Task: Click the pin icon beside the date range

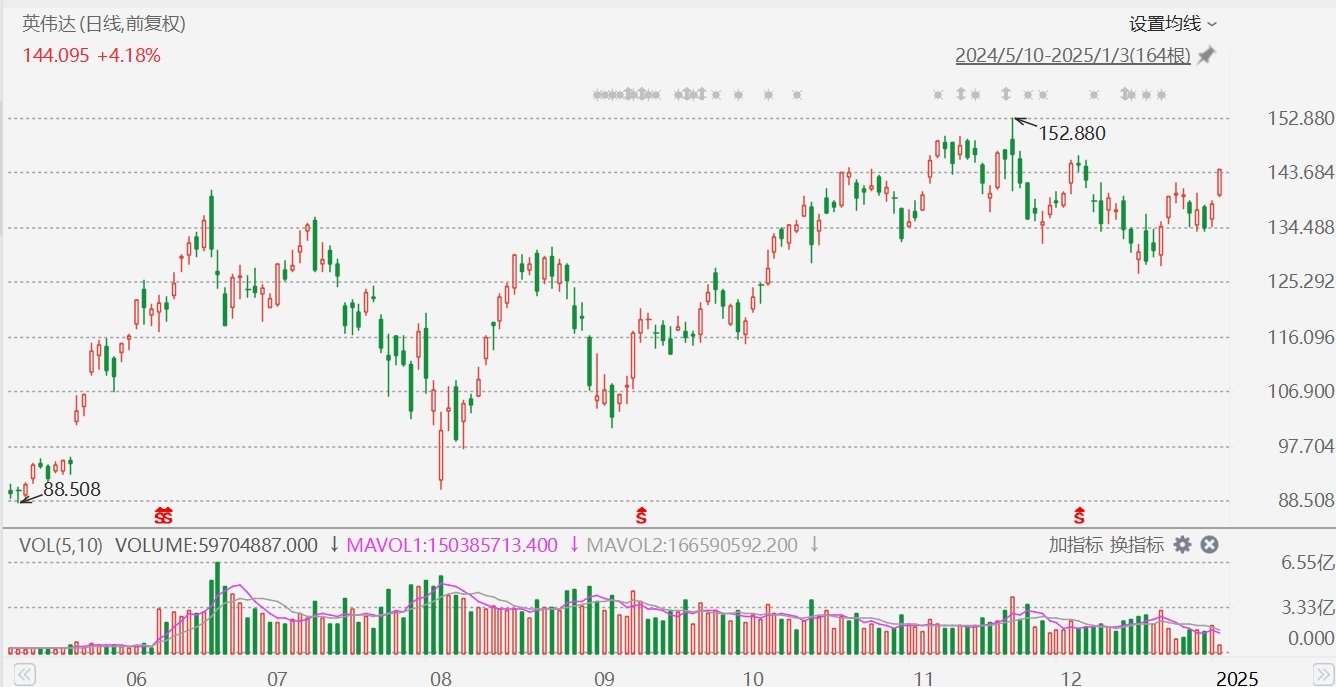Action: [x=1207, y=56]
